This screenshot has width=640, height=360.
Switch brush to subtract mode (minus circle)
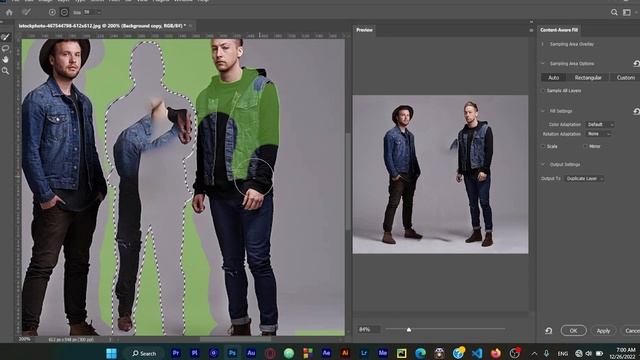[x=64, y=12]
